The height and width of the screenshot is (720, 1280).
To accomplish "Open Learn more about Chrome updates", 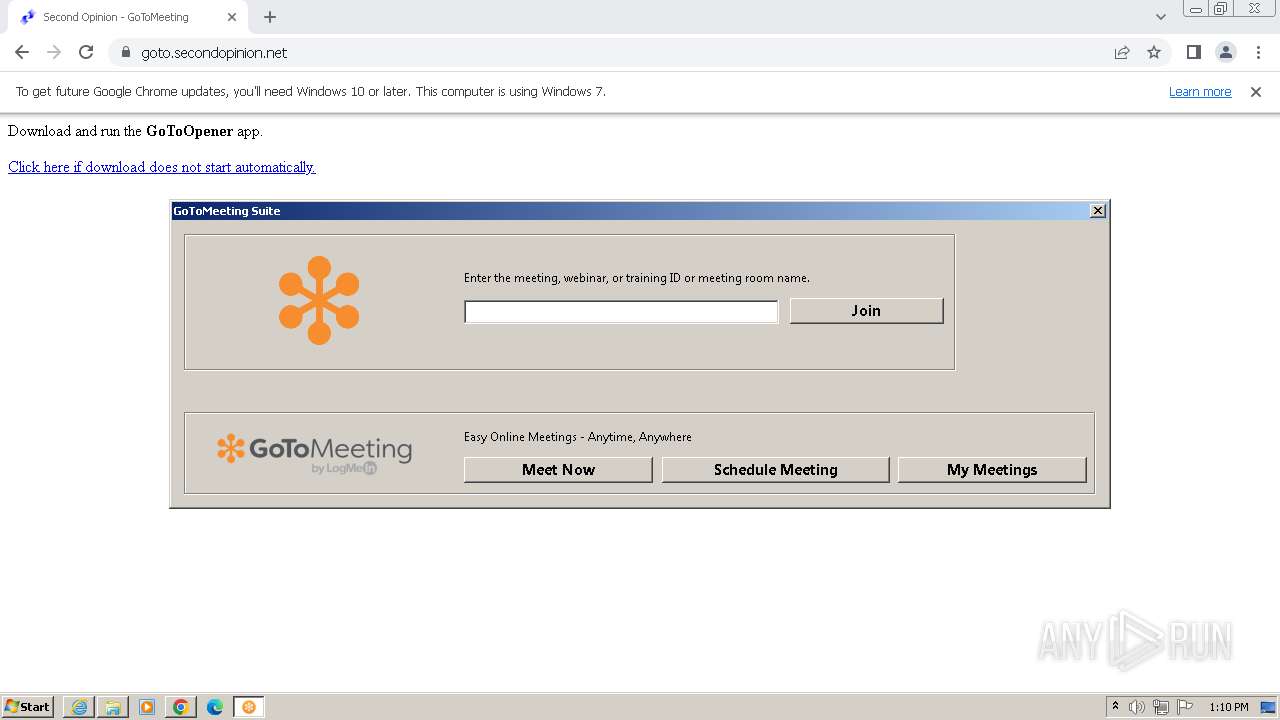I will pyautogui.click(x=1200, y=91).
